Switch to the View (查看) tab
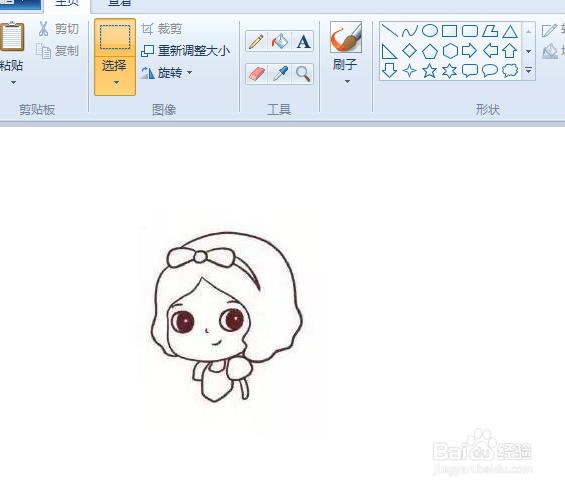 (120, 4)
